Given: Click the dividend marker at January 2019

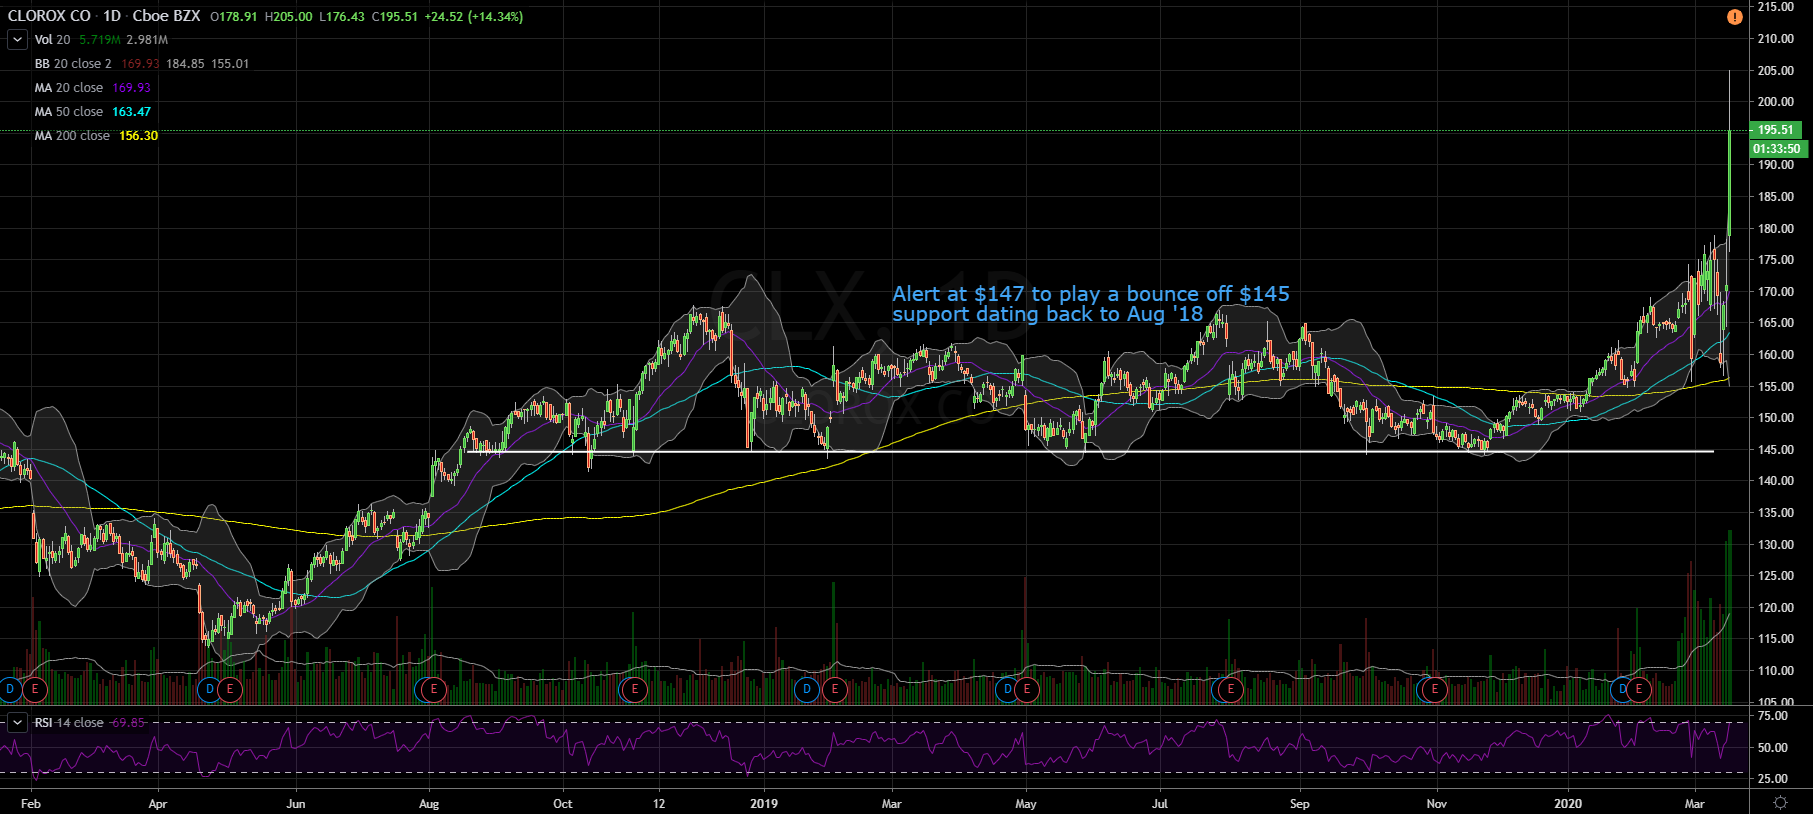Looking at the screenshot, I should tap(807, 689).
